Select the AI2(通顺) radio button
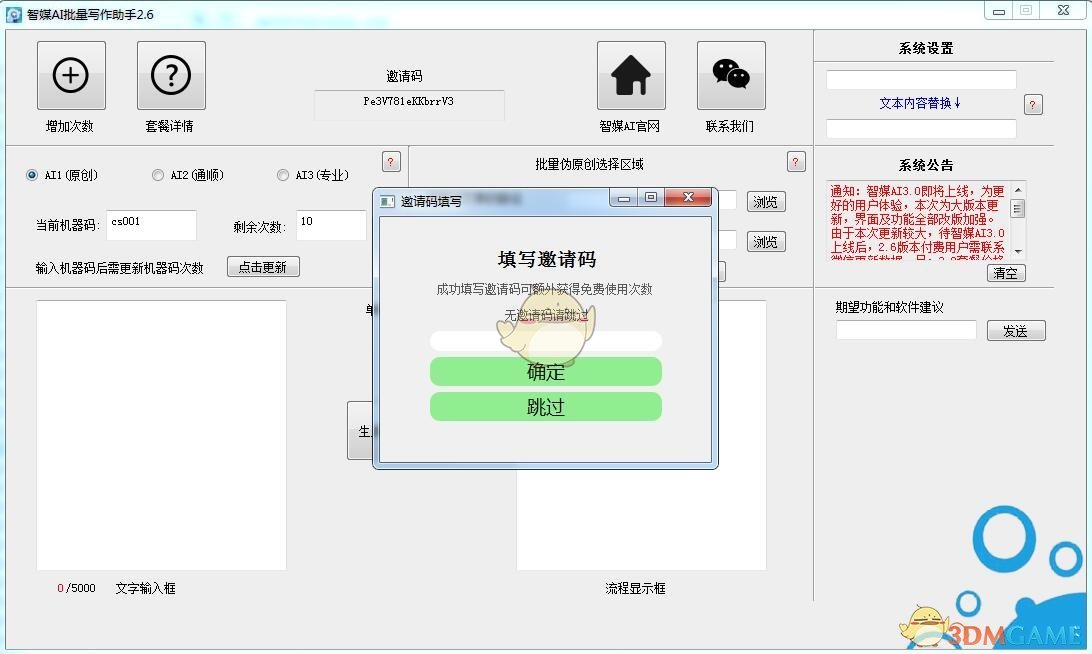The image size is (1092, 654). [158, 175]
